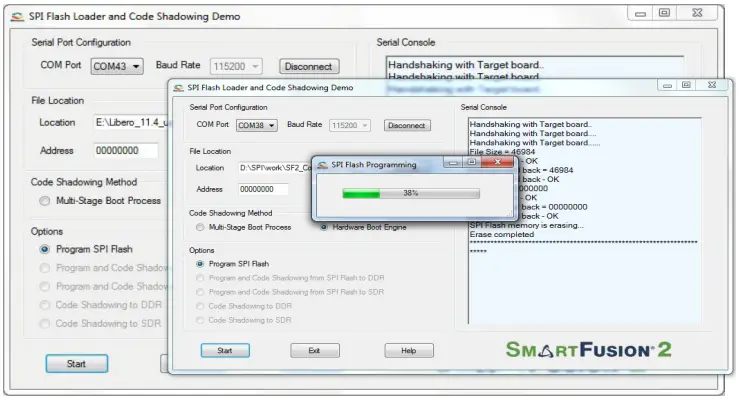
Task: Maximize the back SPI Flash Loader window
Action: 664,13
